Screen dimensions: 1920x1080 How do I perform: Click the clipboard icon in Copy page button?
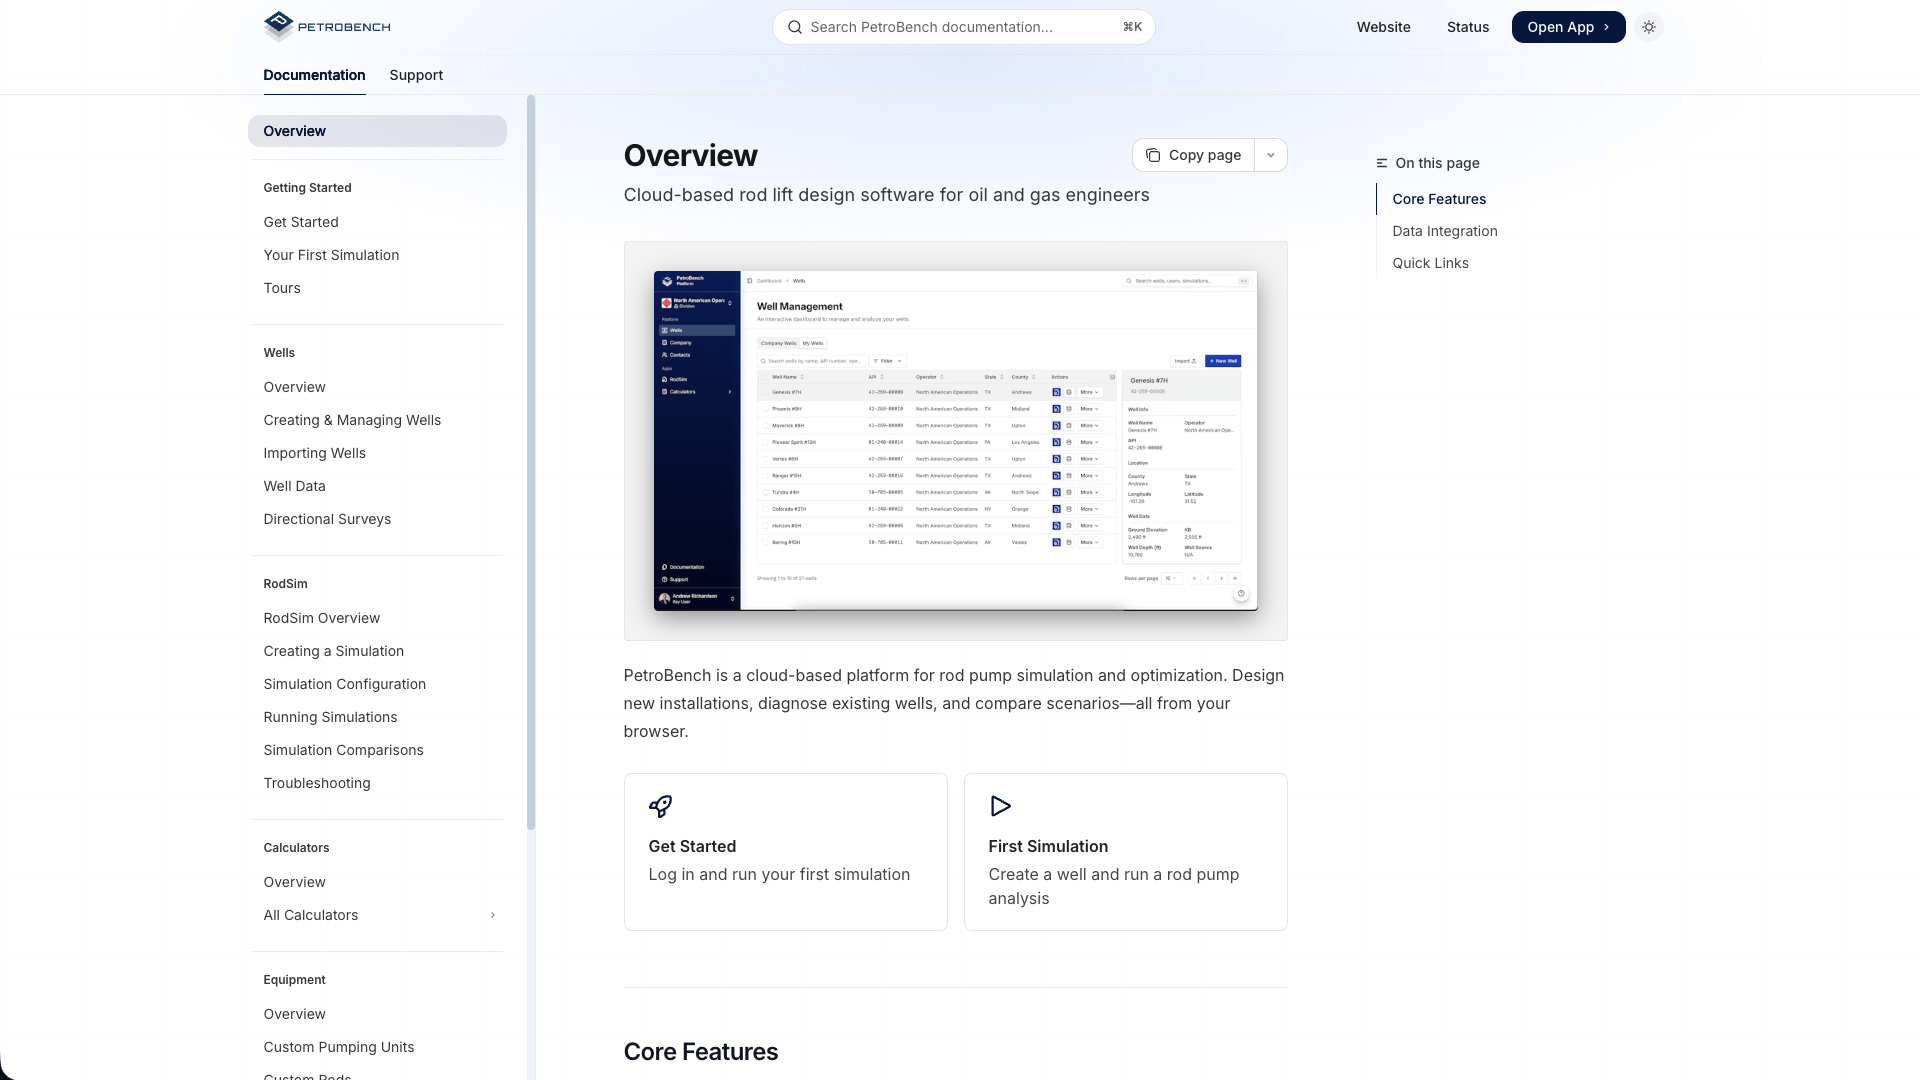click(1155, 155)
